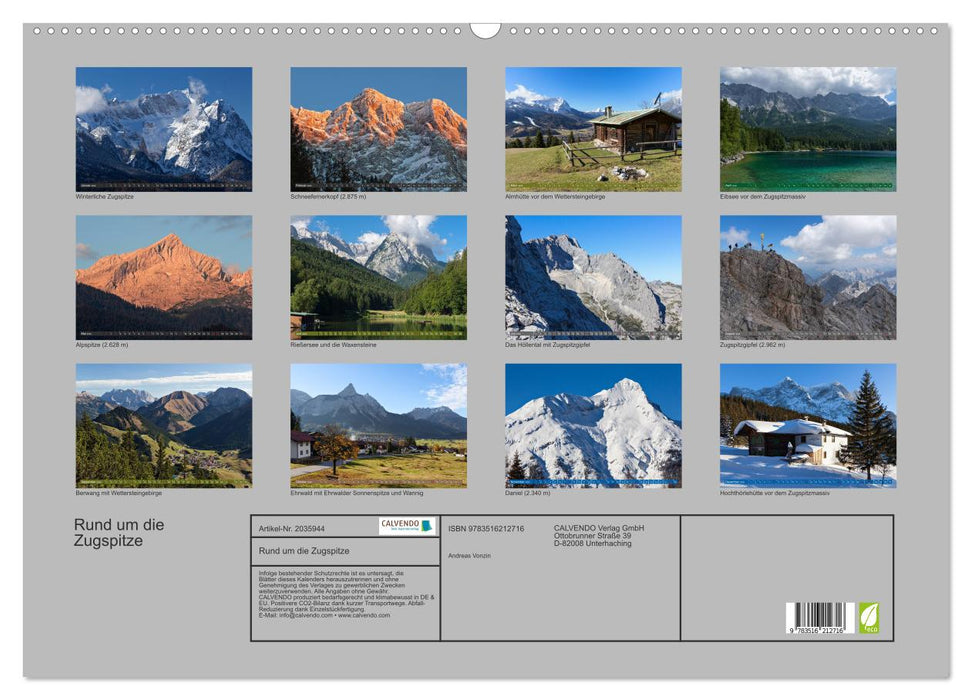Click the calendar hanging hook notch
Image resolution: width=971 pixels, height=700 pixels.
tap(485, 30)
